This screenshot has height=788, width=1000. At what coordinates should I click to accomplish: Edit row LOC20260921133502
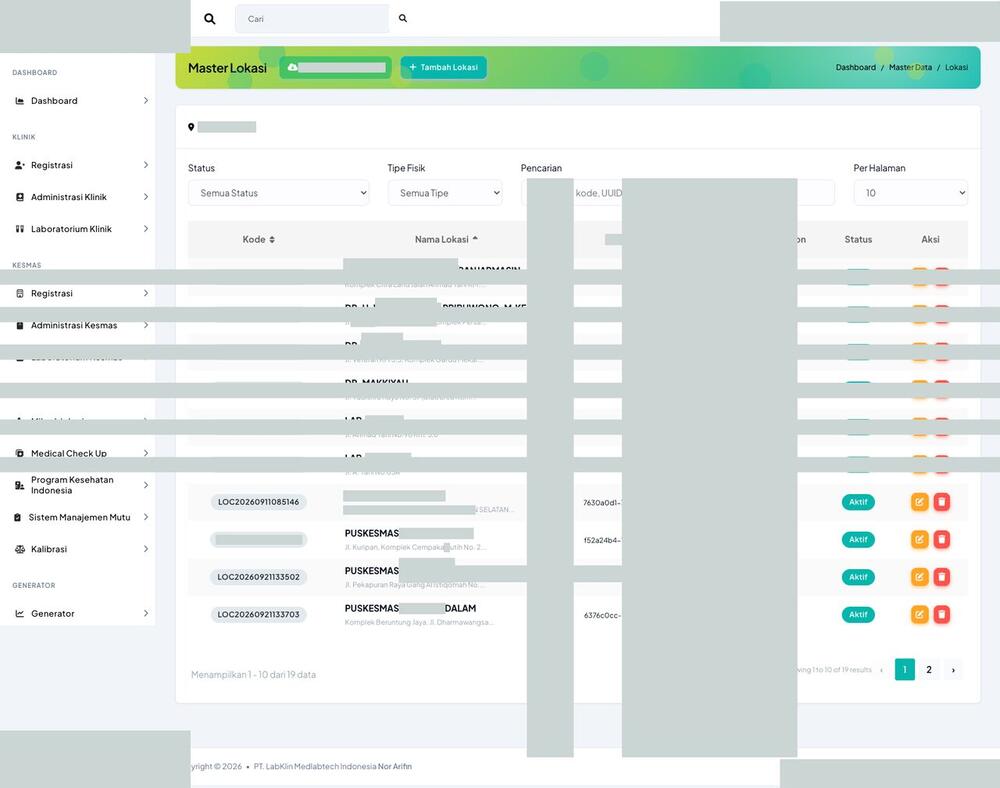919,577
